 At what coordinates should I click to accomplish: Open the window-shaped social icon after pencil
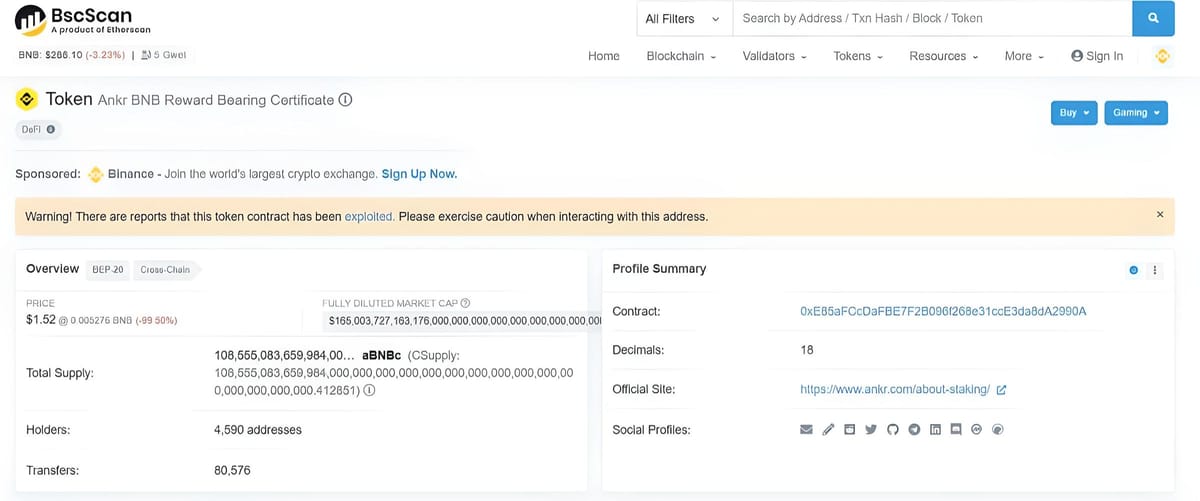850,430
